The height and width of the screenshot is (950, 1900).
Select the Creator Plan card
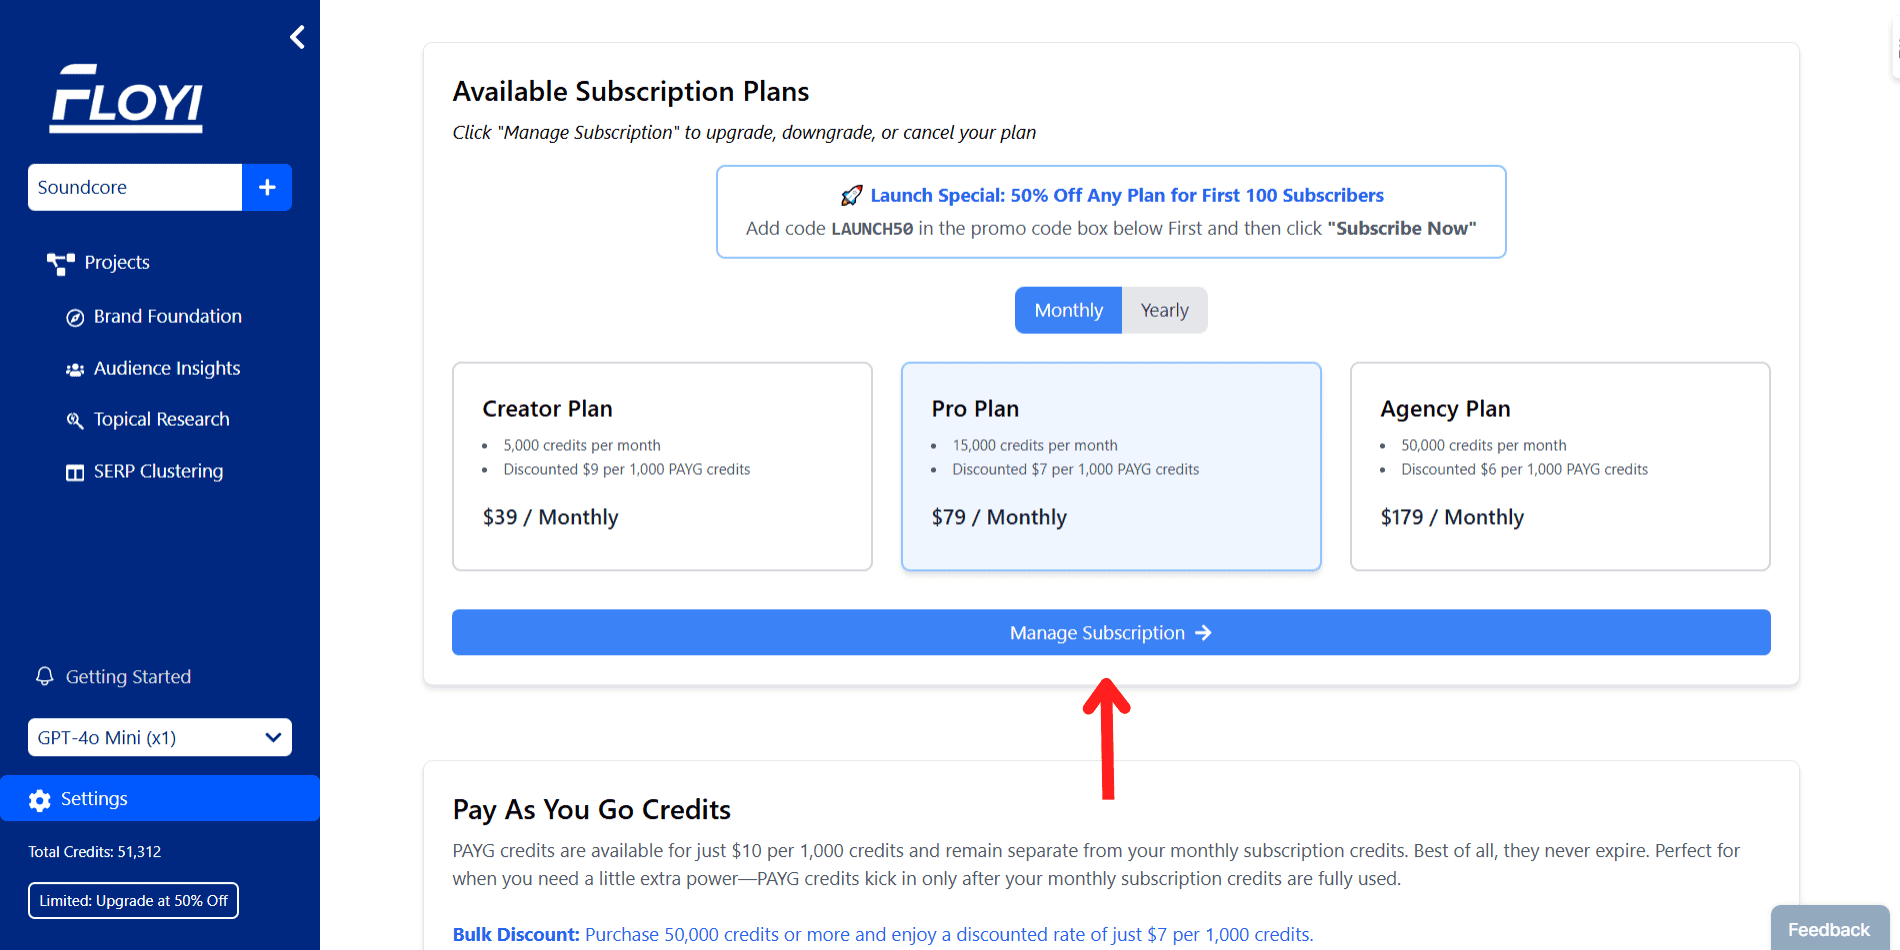point(662,466)
